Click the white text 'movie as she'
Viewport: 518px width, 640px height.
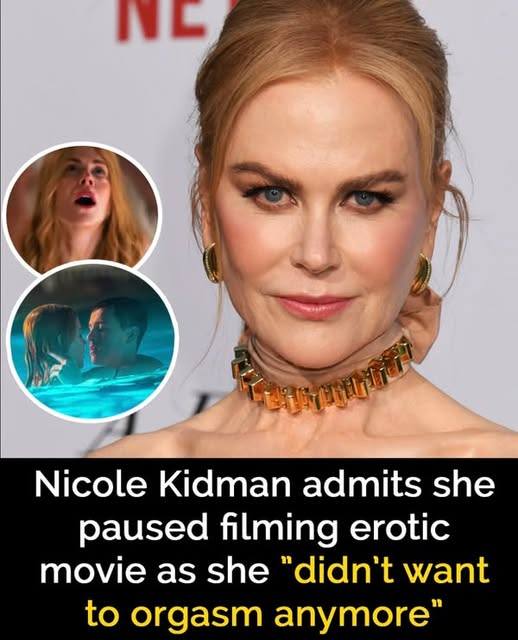[x=153, y=570]
